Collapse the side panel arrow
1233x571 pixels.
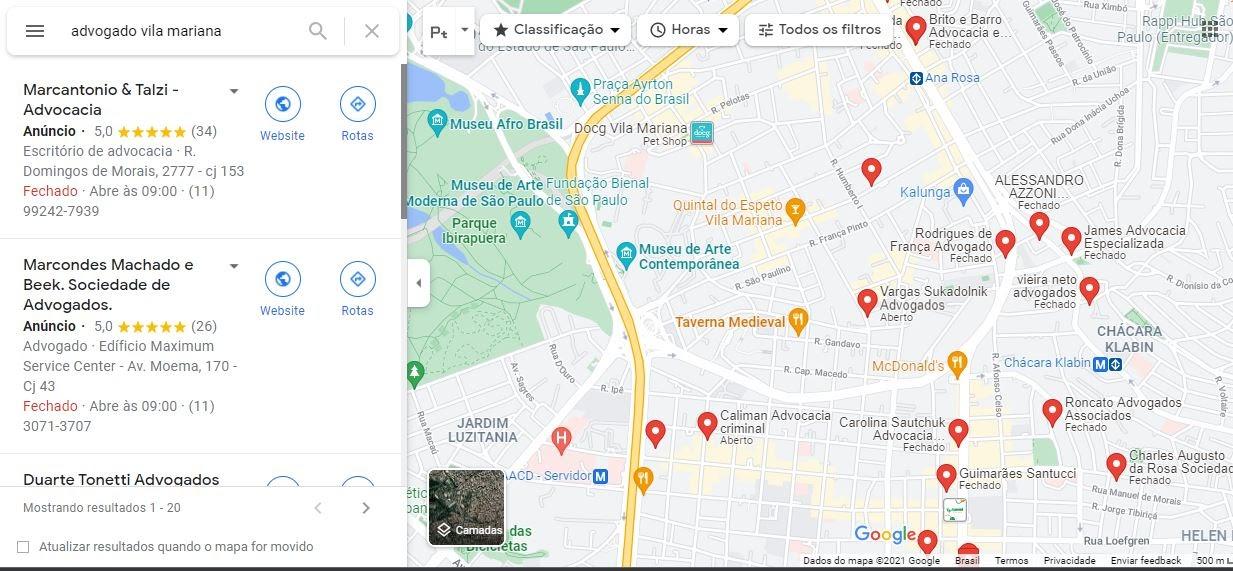418,283
